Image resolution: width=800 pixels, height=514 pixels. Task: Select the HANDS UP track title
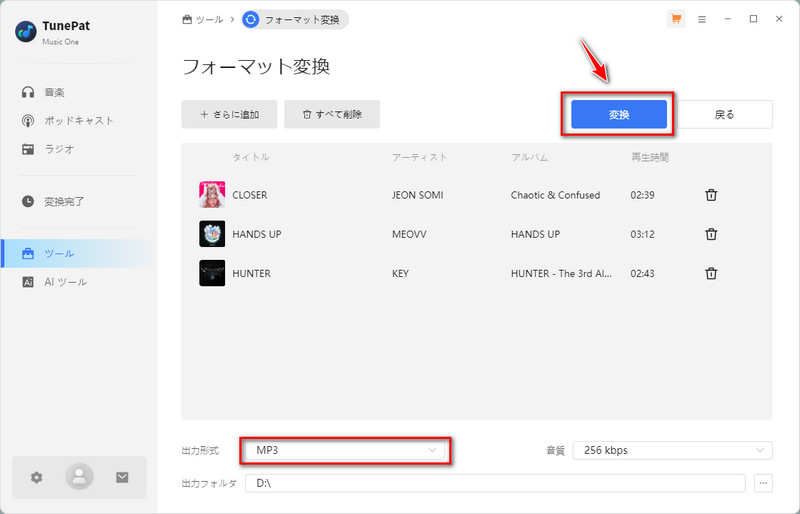257,234
